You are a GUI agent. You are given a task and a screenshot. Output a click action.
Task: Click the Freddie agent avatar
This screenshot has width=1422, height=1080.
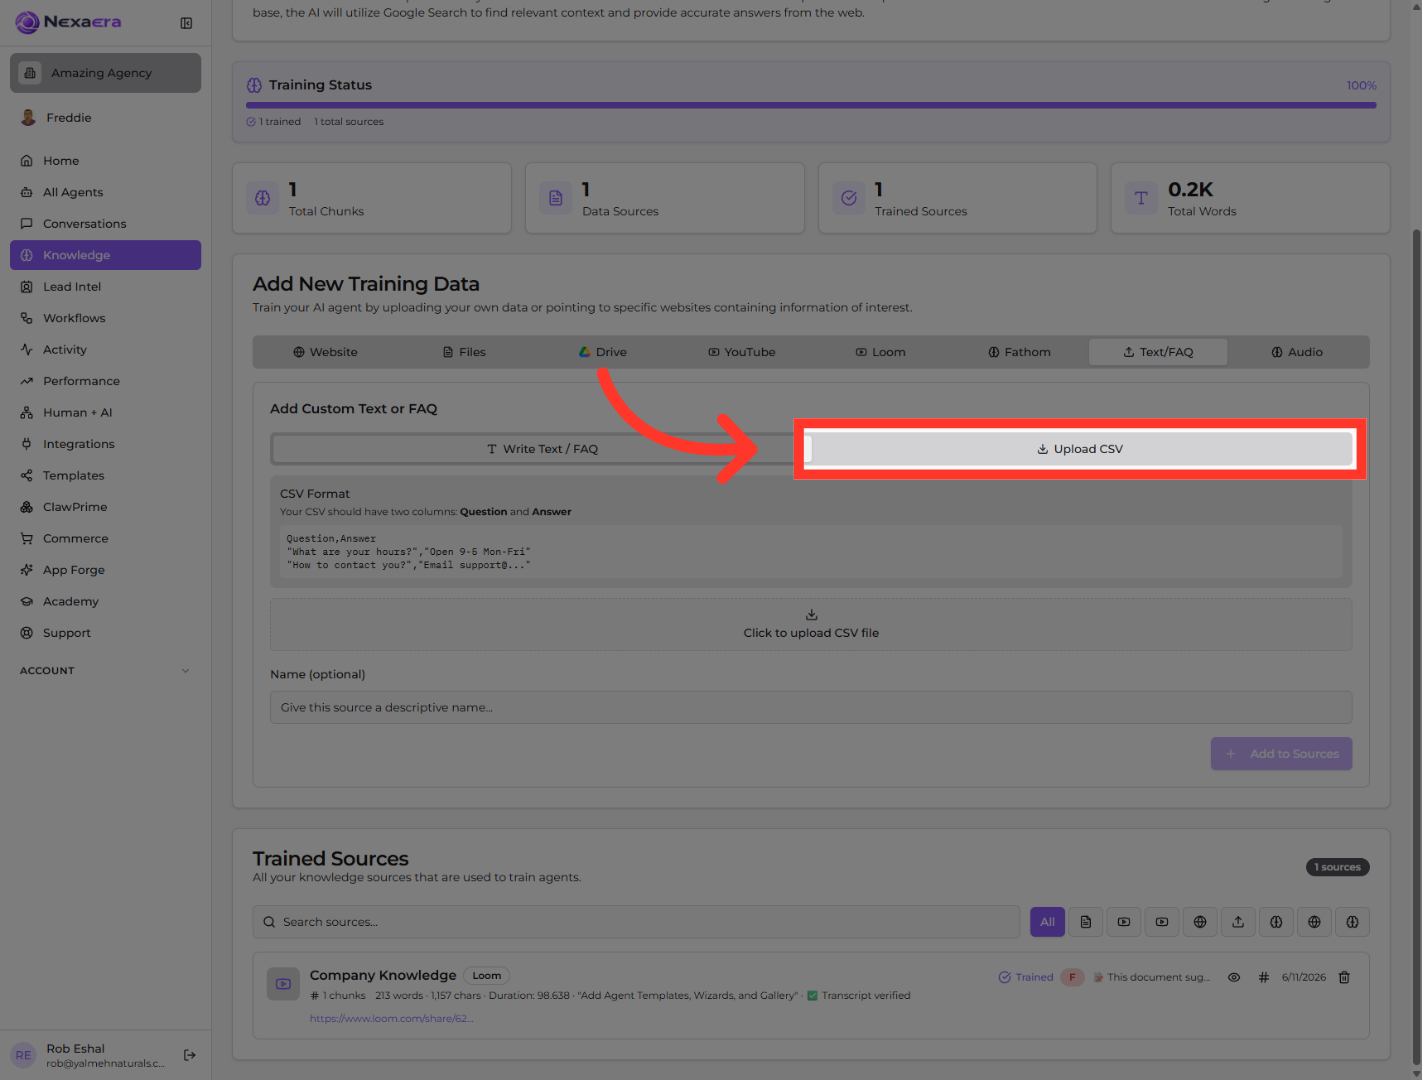[28, 118]
